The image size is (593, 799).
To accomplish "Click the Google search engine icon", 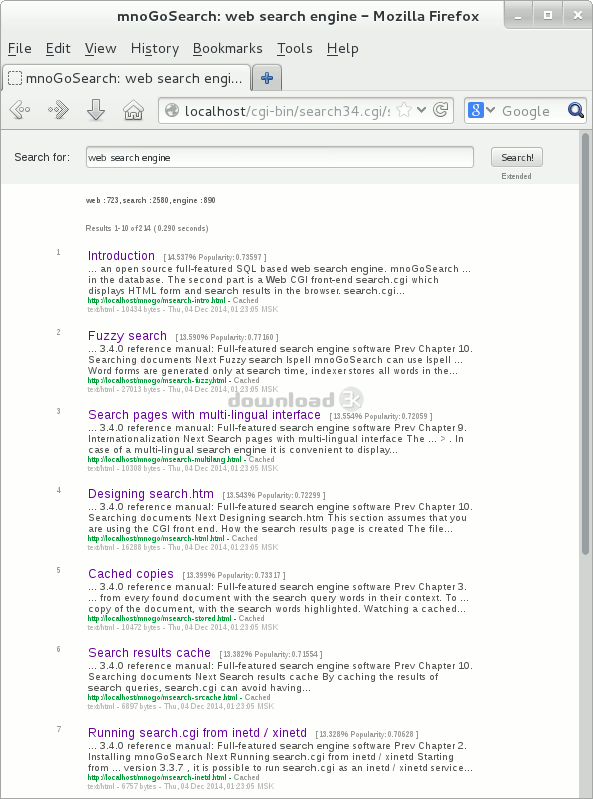I will (475, 110).
